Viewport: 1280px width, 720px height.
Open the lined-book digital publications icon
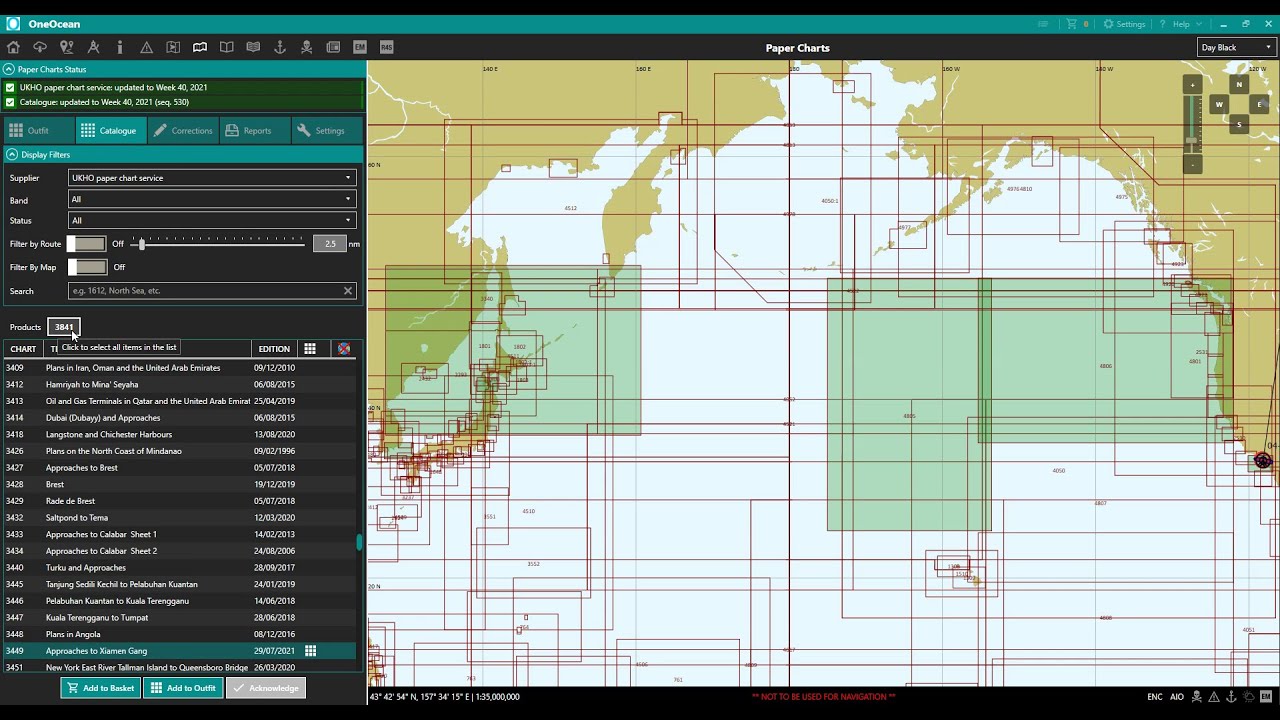click(253, 47)
